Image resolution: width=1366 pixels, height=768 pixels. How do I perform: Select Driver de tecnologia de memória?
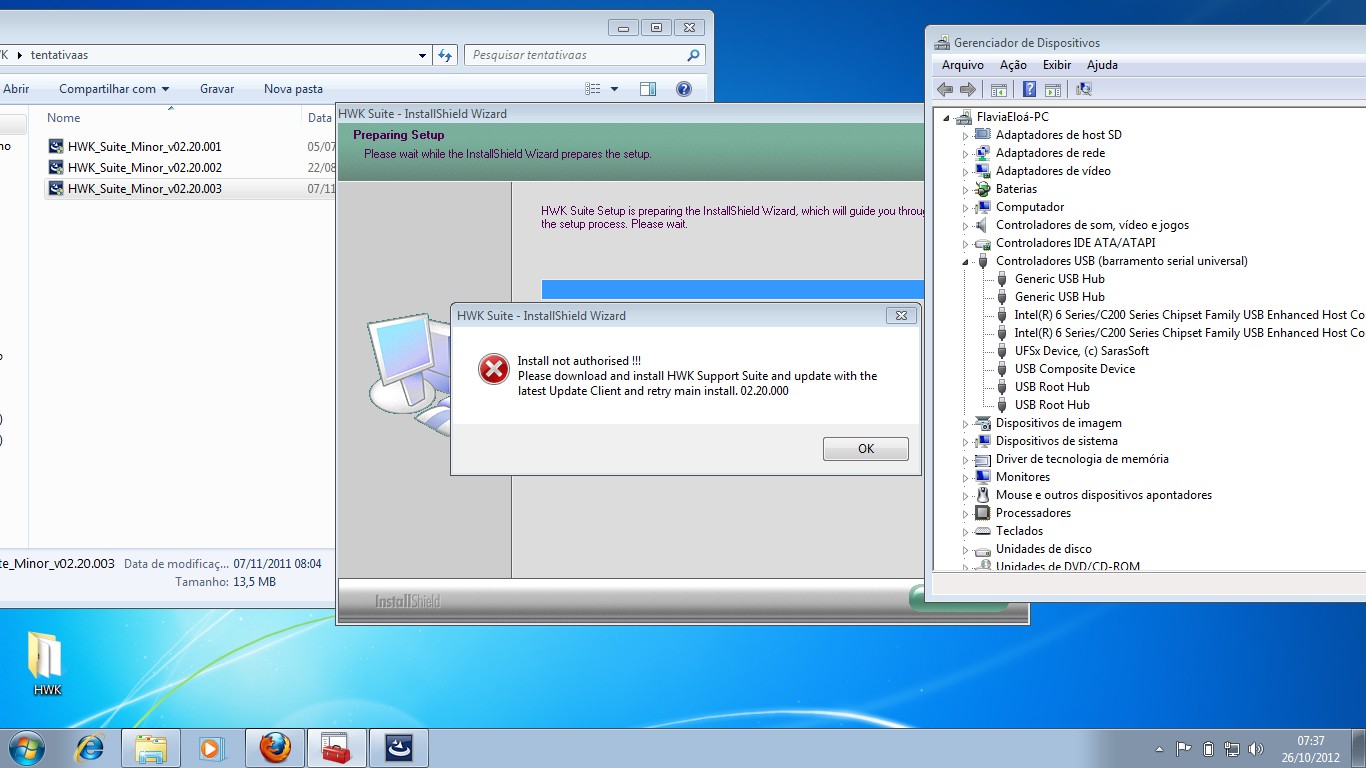(x=1082, y=459)
